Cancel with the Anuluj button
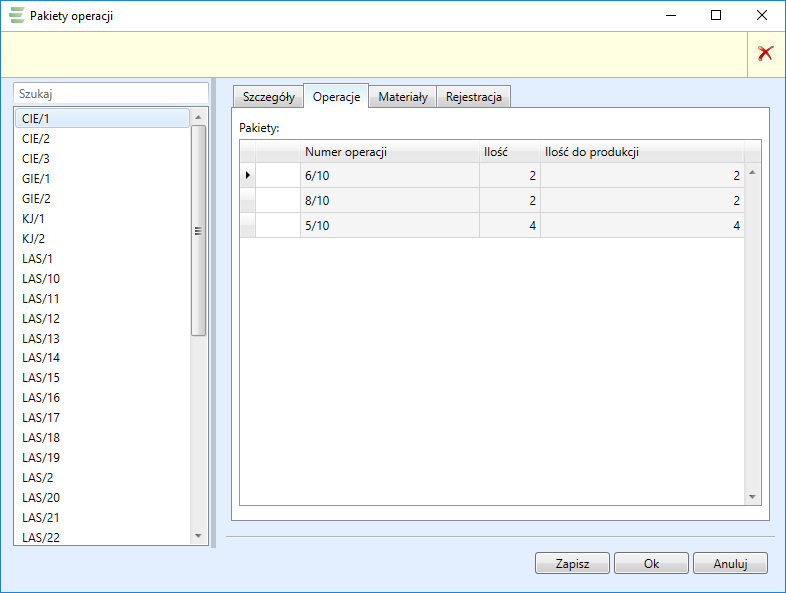 pos(730,563)
